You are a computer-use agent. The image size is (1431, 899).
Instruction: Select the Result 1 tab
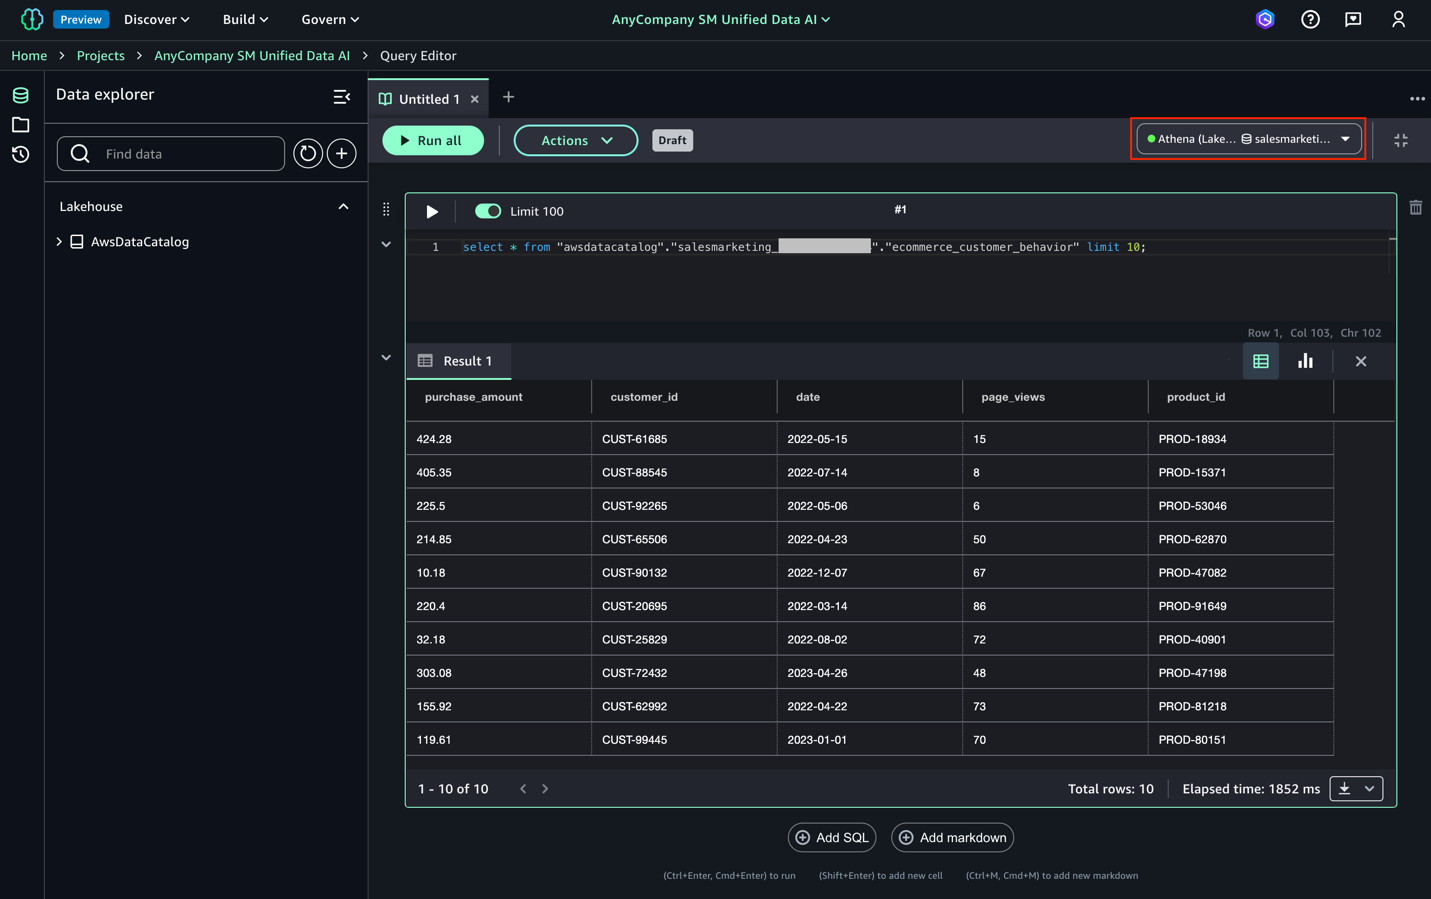coord(458,361)
